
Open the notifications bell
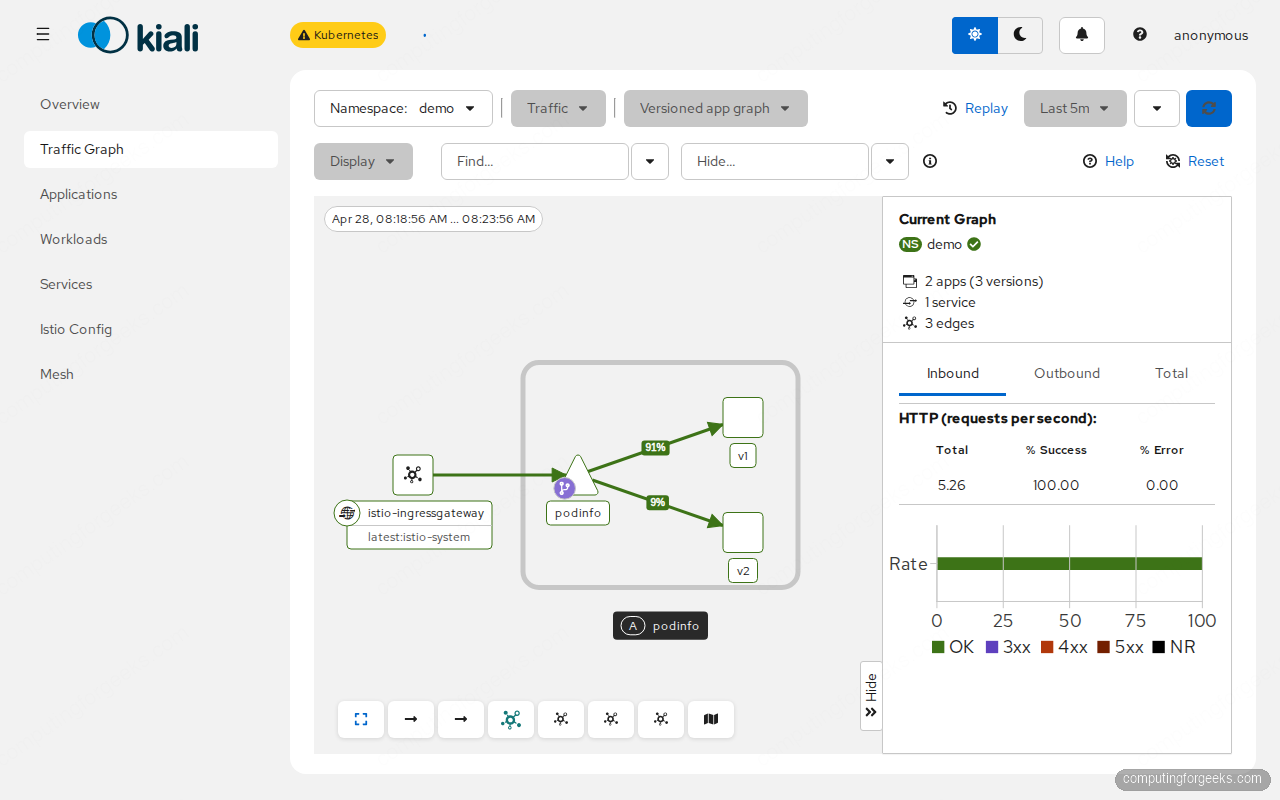coord(1081,34)
